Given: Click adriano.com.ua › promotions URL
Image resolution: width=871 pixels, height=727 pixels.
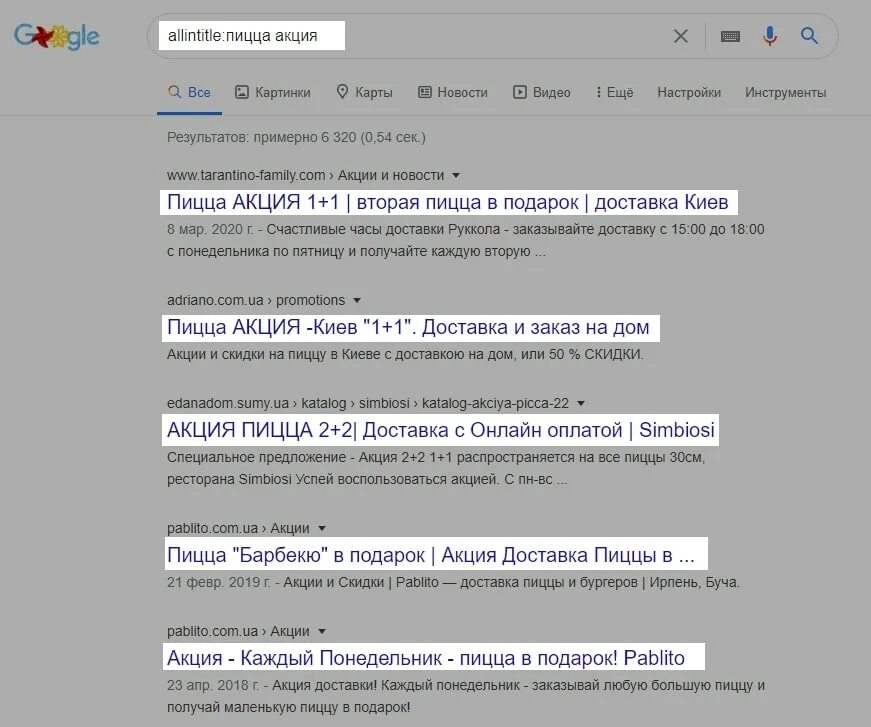Looking at the screenshot, I should pos(256,300).
